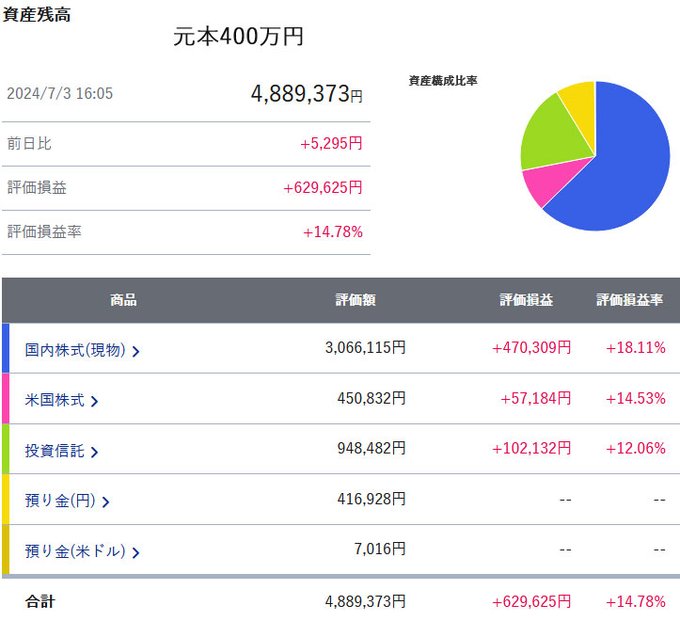
Task: Click the chevron next to 預り金(円)
Action: point(105,502)
